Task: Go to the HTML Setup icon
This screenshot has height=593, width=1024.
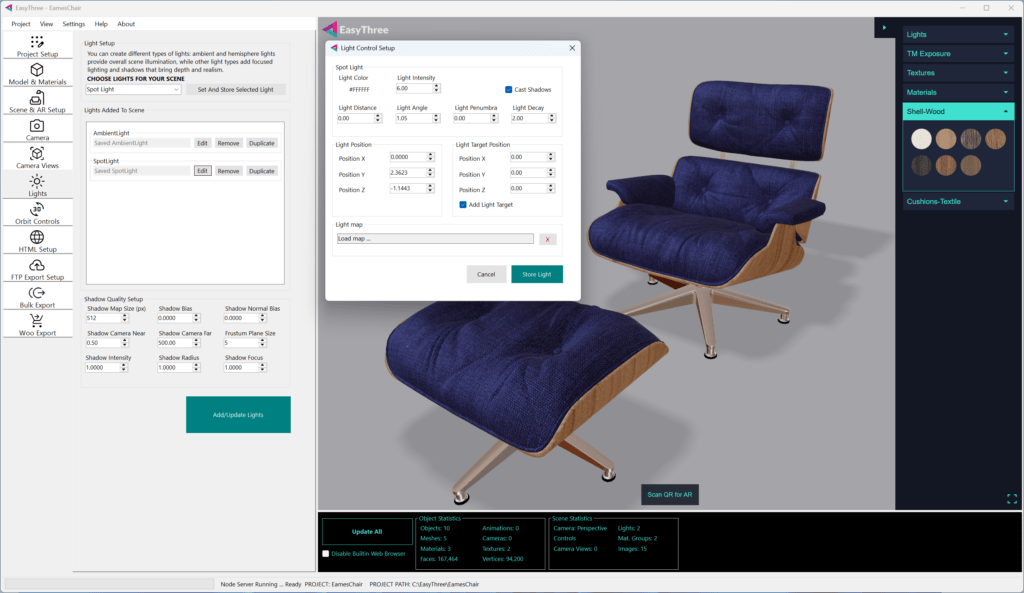Action: pyautogui.click(x=37, y=237)
